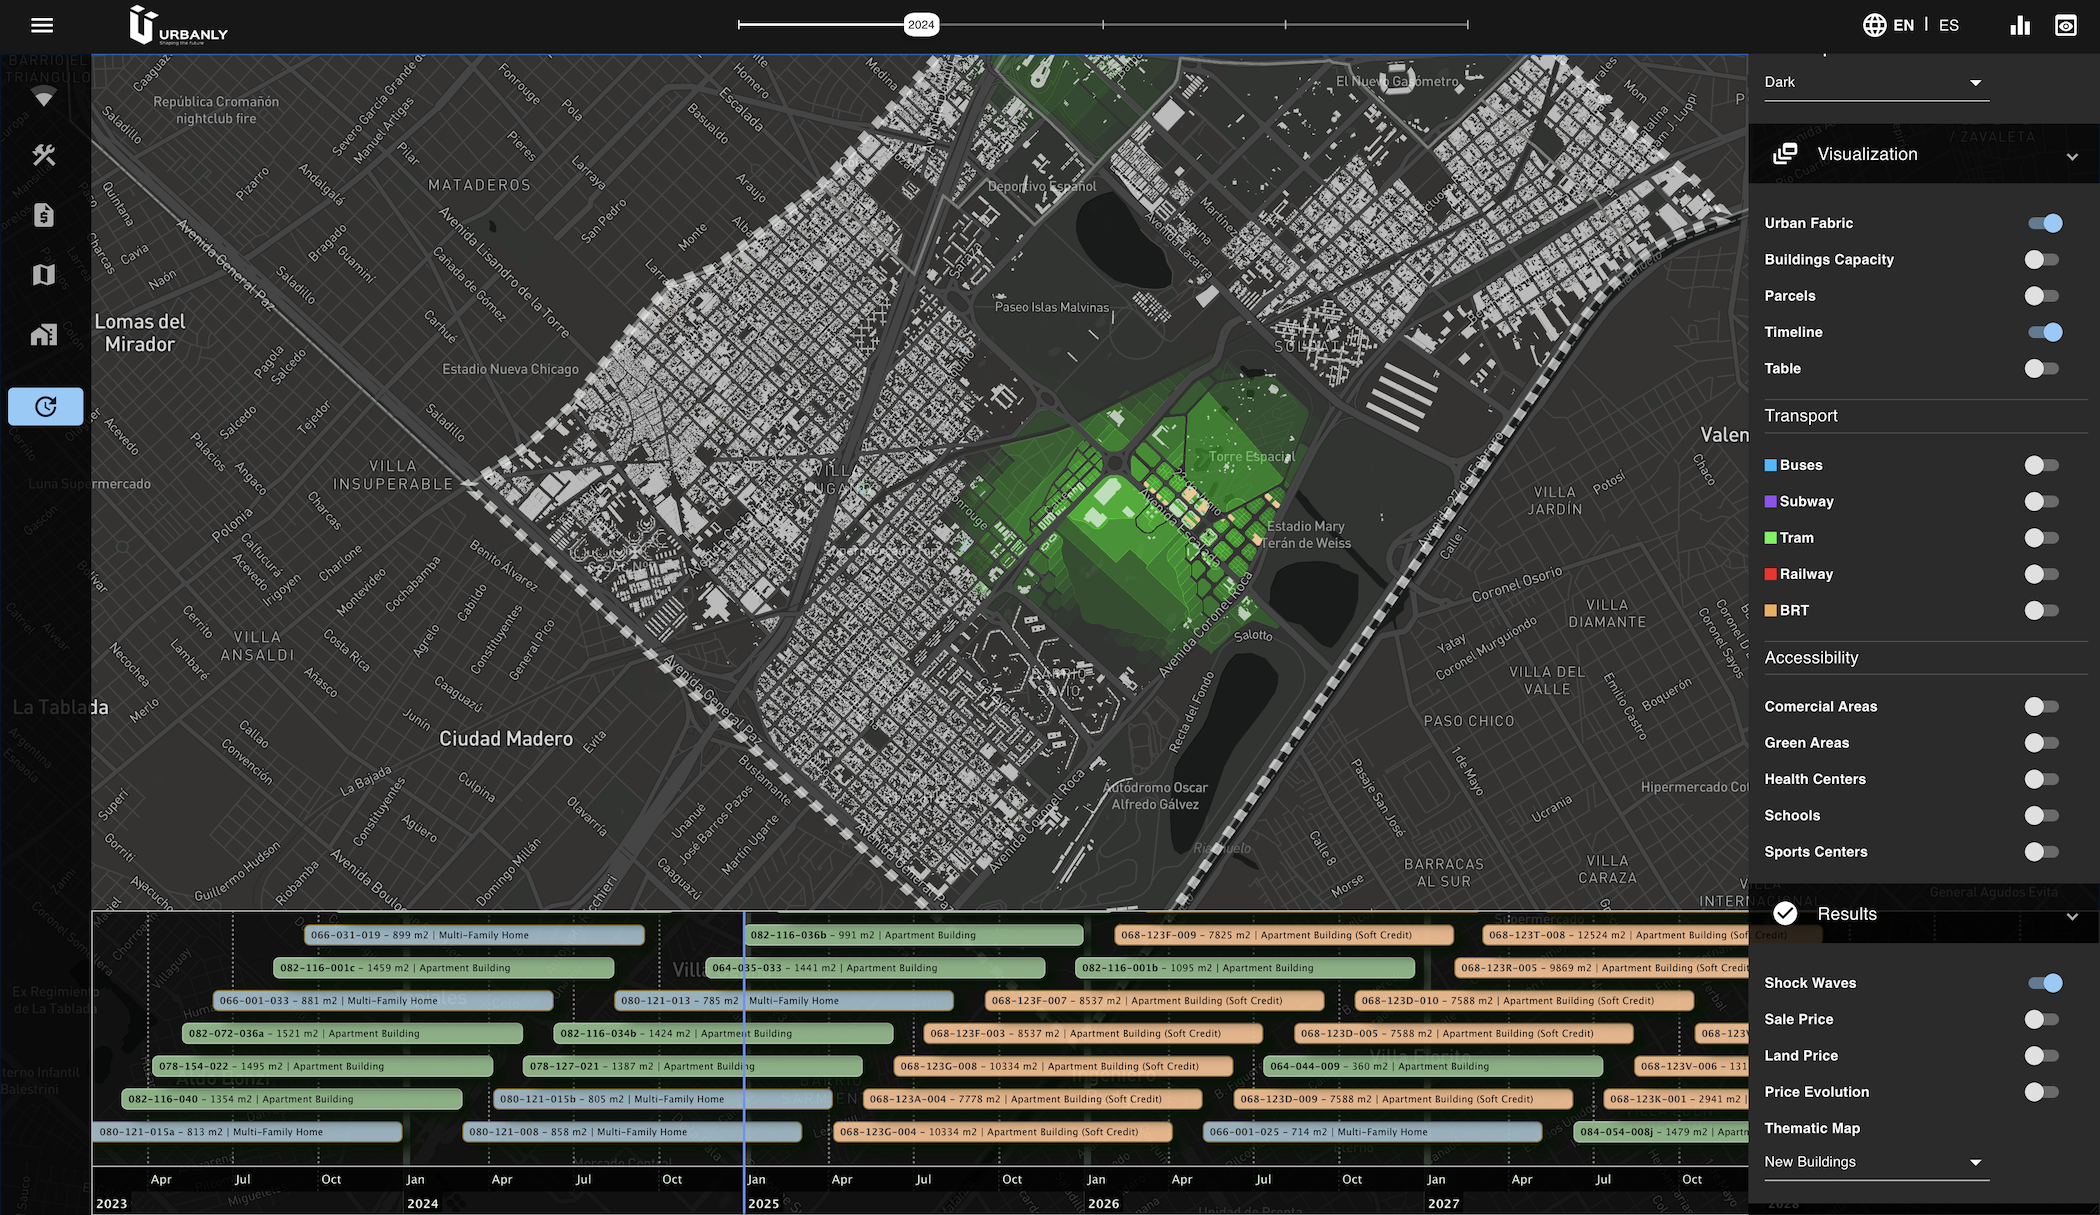2100x1215 pixels.
Task: Select the wifi signal sidebar icon
Action: (43, 96)
